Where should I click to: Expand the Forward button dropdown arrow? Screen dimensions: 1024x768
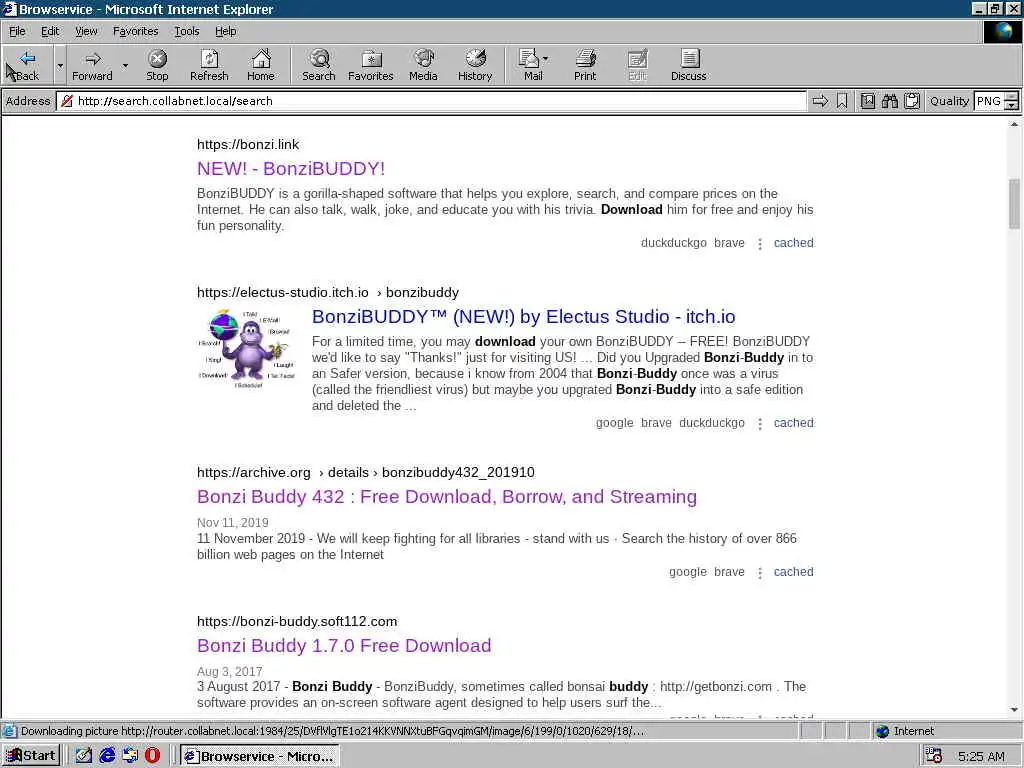tap(125, 65)
